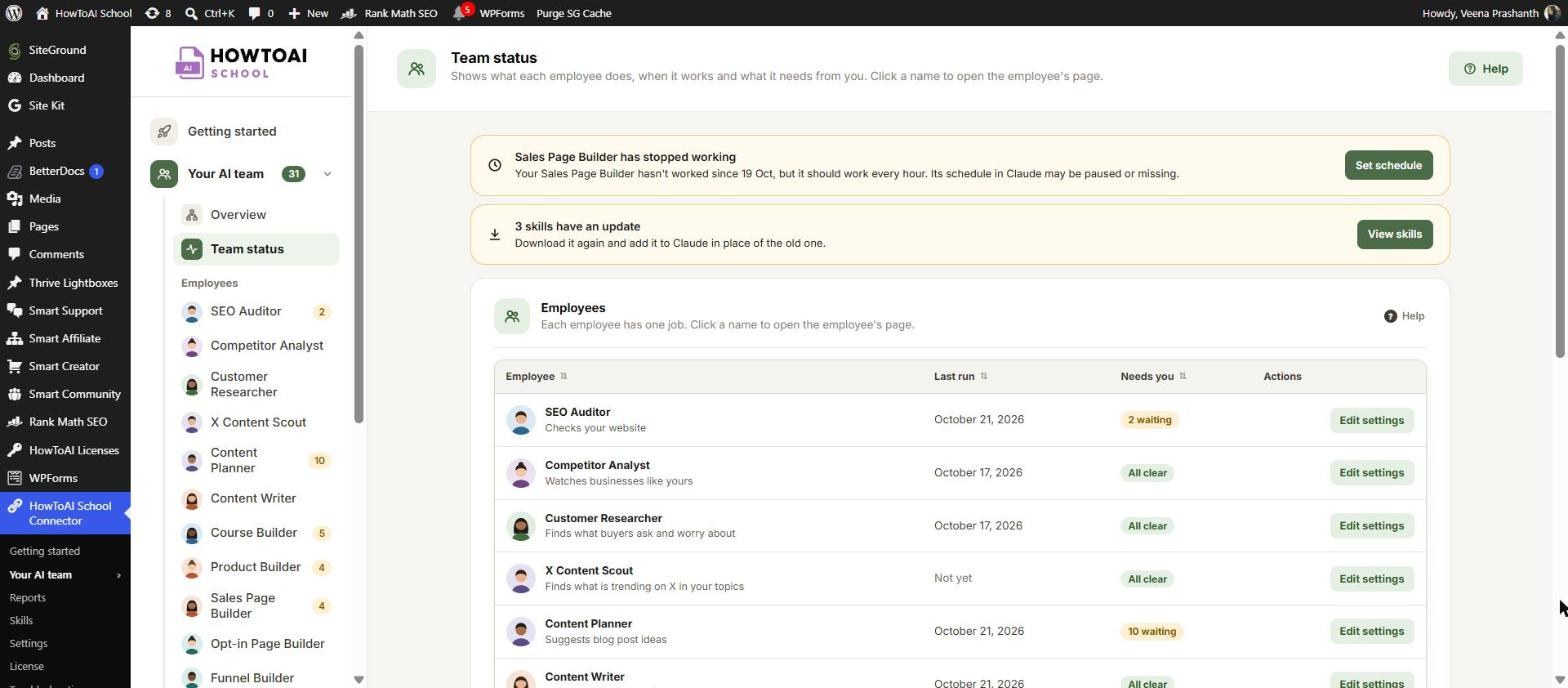This screenshot has height=688, width=1568.
Task: Click the Getting started rocket icon
Action: [164, 132]
